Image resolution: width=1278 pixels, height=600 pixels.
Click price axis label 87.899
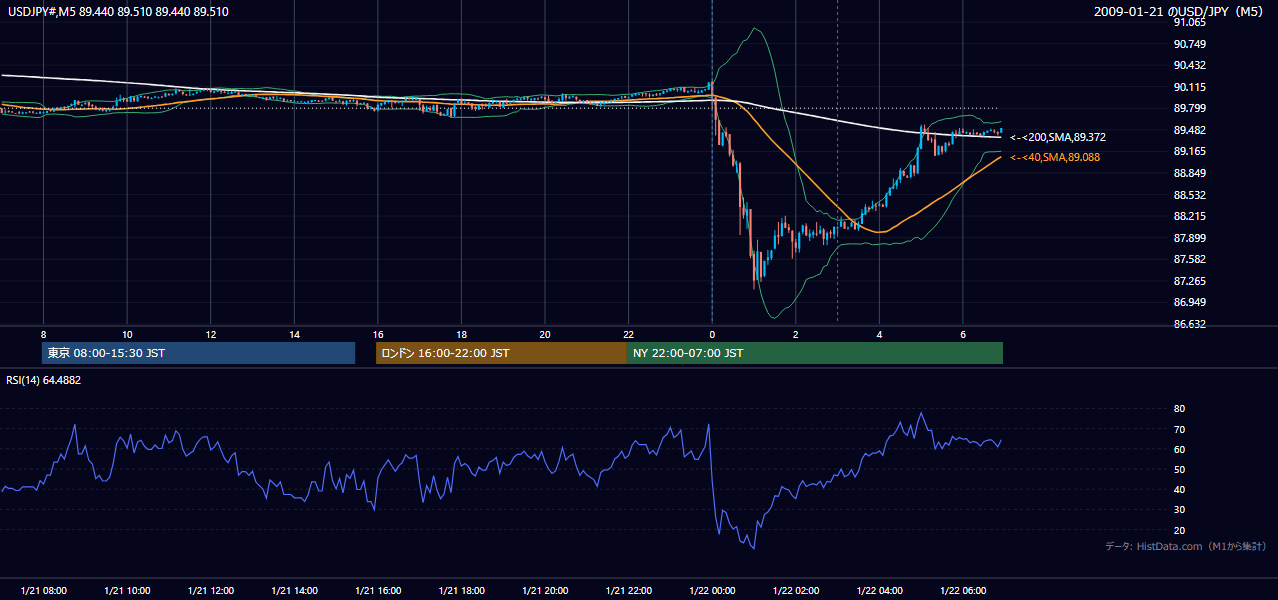pos(1191,238)
